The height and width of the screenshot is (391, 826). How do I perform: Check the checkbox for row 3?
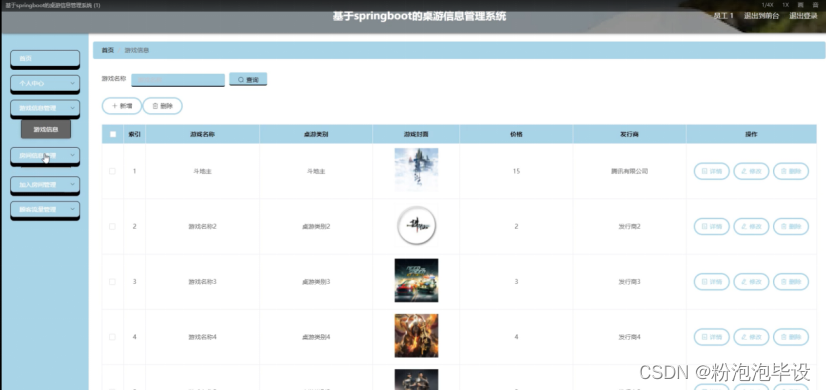click(x=112, y=282)
